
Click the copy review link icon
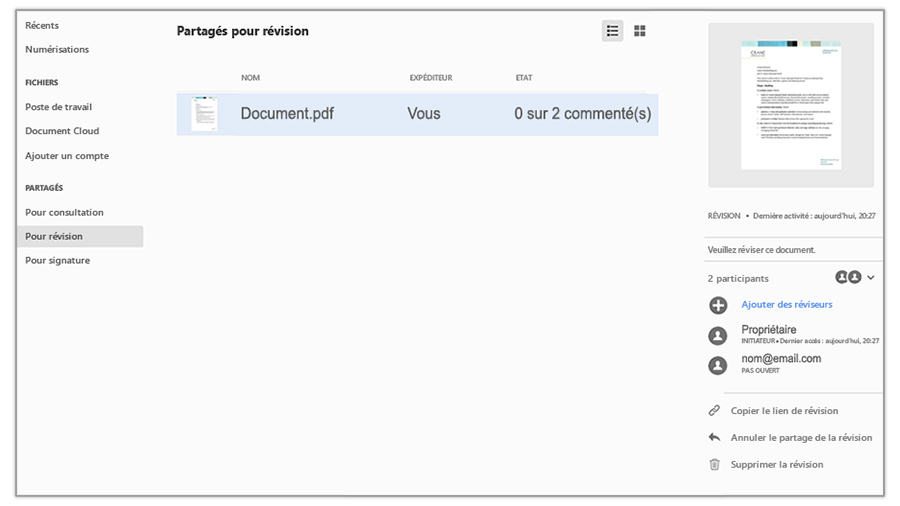point(714,411)
